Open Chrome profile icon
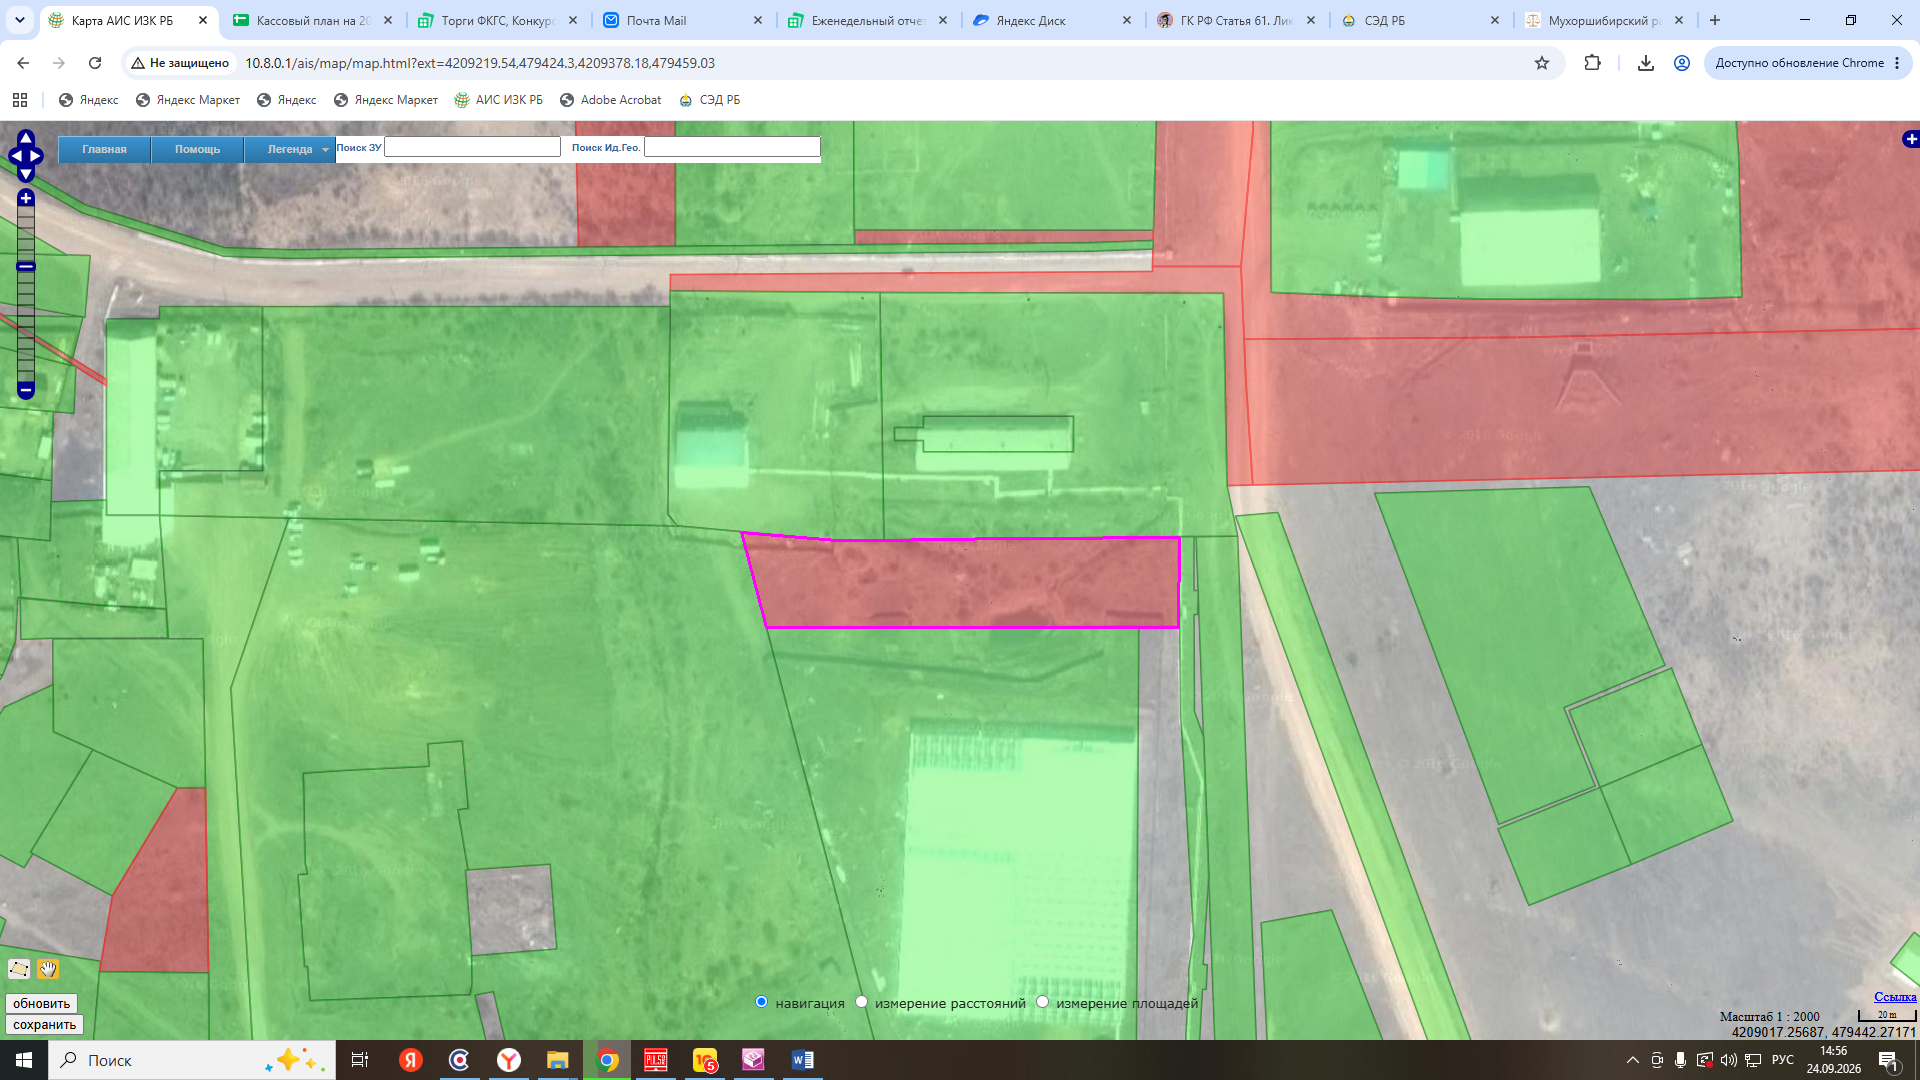This screenshot has height=1080, width=1920. coord(1682,63)
